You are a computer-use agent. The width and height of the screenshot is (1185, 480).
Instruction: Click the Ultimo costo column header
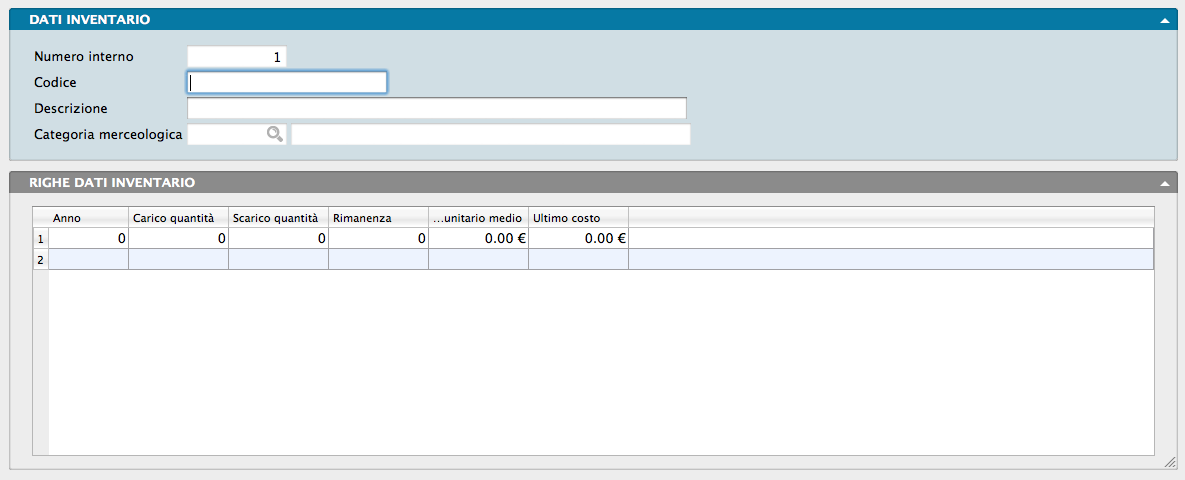click(x=578, y=218)
